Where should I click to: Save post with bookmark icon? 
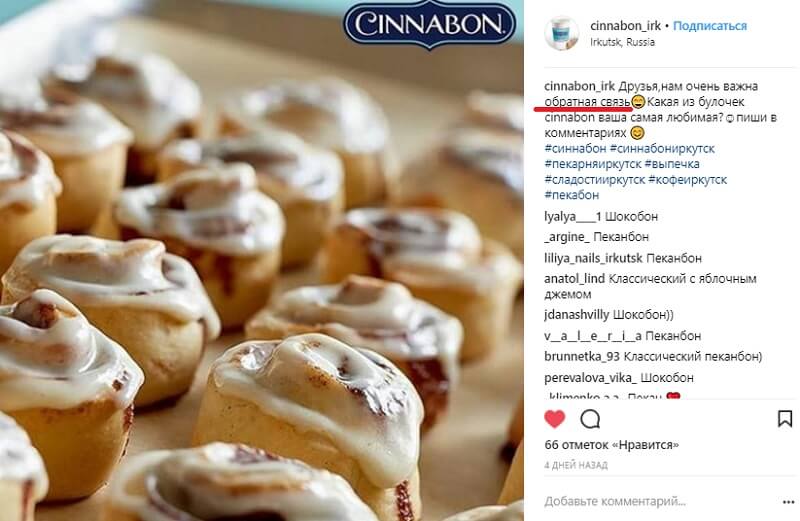[x=785, y=419]
